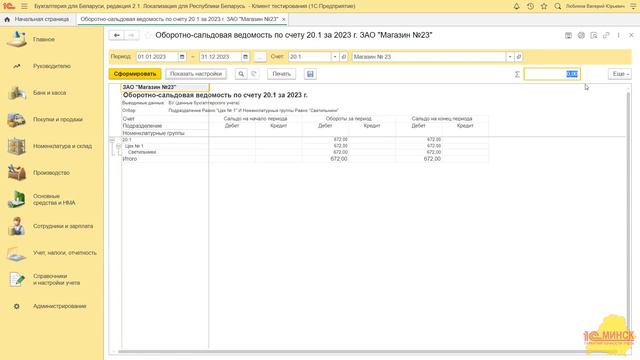
Task: Open history clock icon
Action: click(530, 6)
